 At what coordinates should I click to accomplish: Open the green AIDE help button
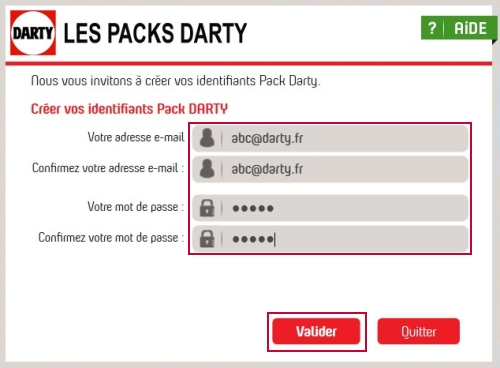click(459, 28)
